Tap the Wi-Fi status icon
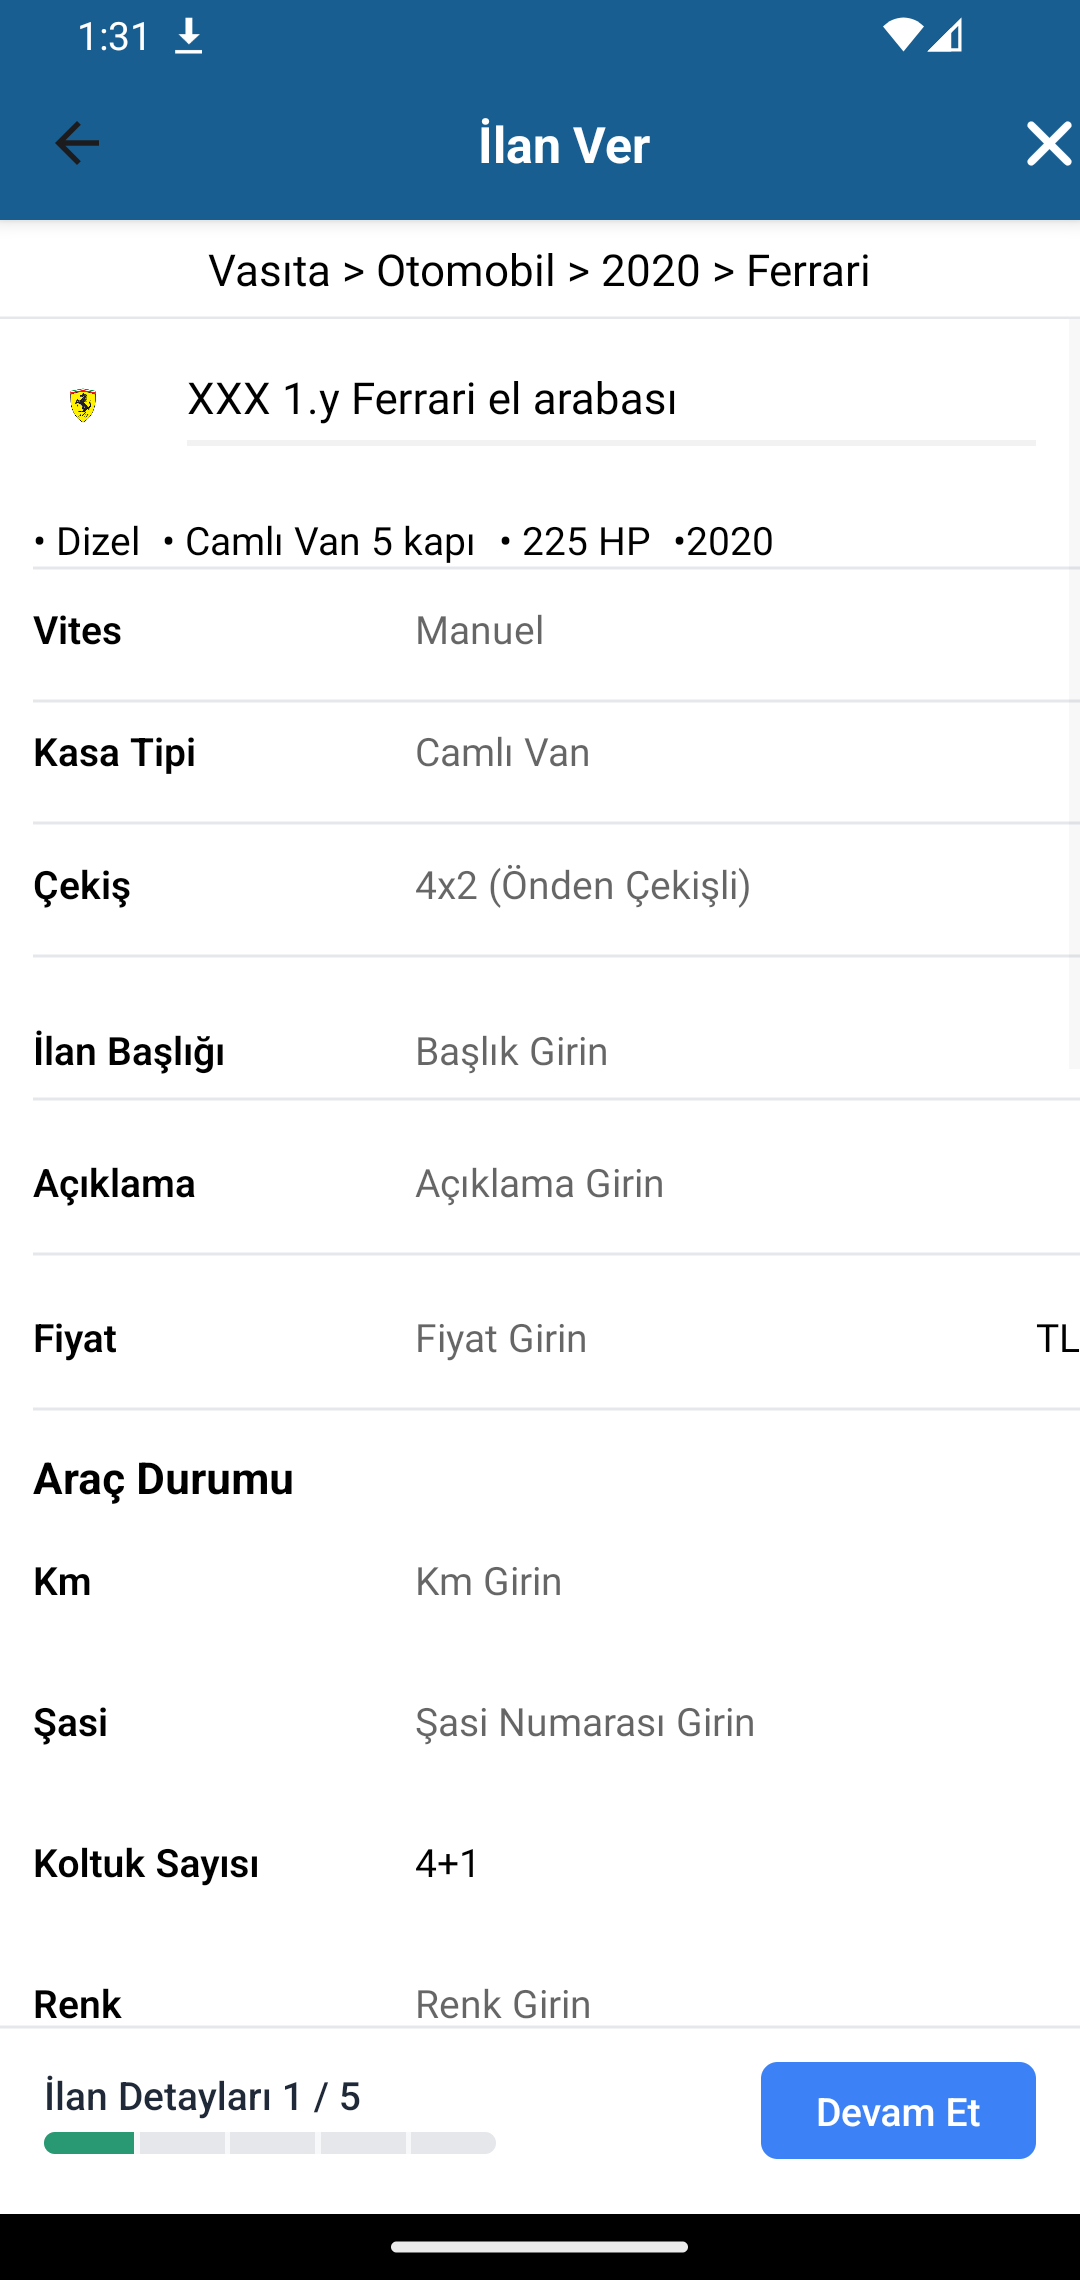Image resolution: width=1080 pixels, height=2280 pixels. pyautogui.click(x=901, y=36)
